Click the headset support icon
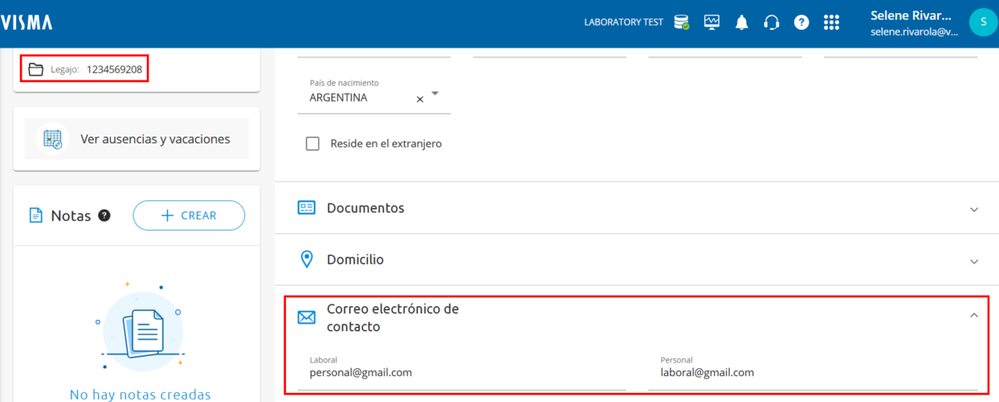This screenshot has width=999, height=402. pyautogui.click(x=771, y=22)
